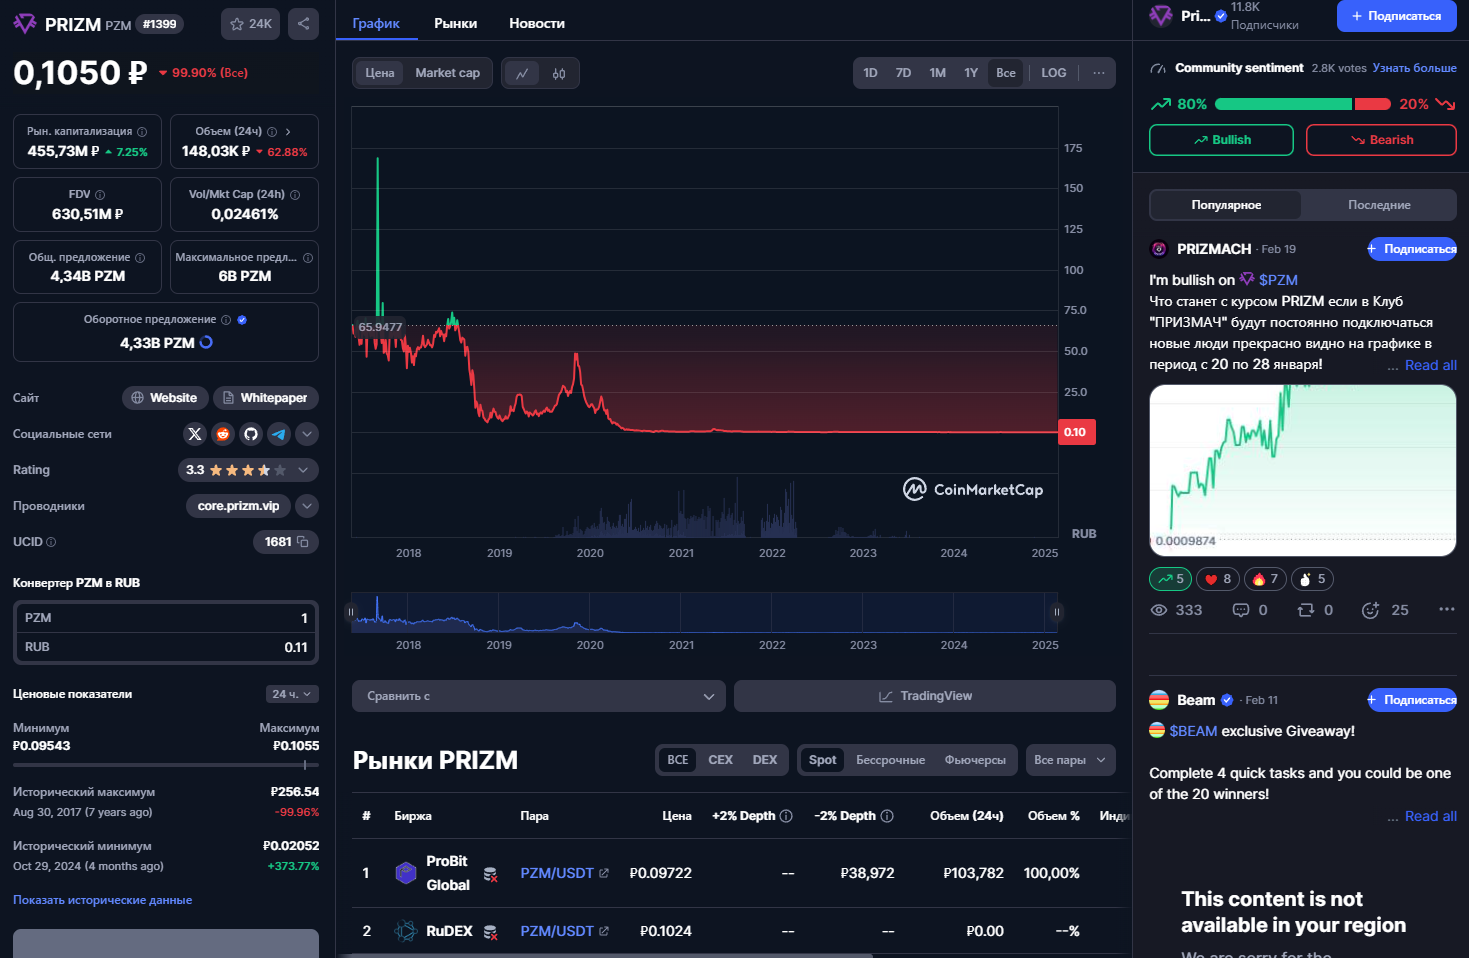Filter markets by DEX
1469x958 pixels.
(x=765, y=760)
